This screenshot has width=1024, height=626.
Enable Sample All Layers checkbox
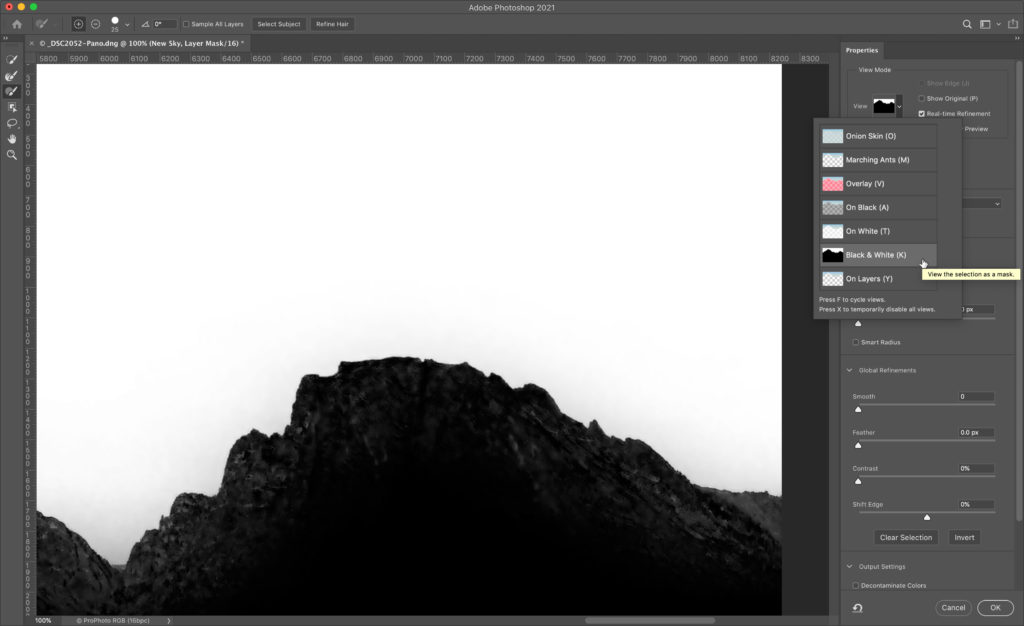pos(186,24)
